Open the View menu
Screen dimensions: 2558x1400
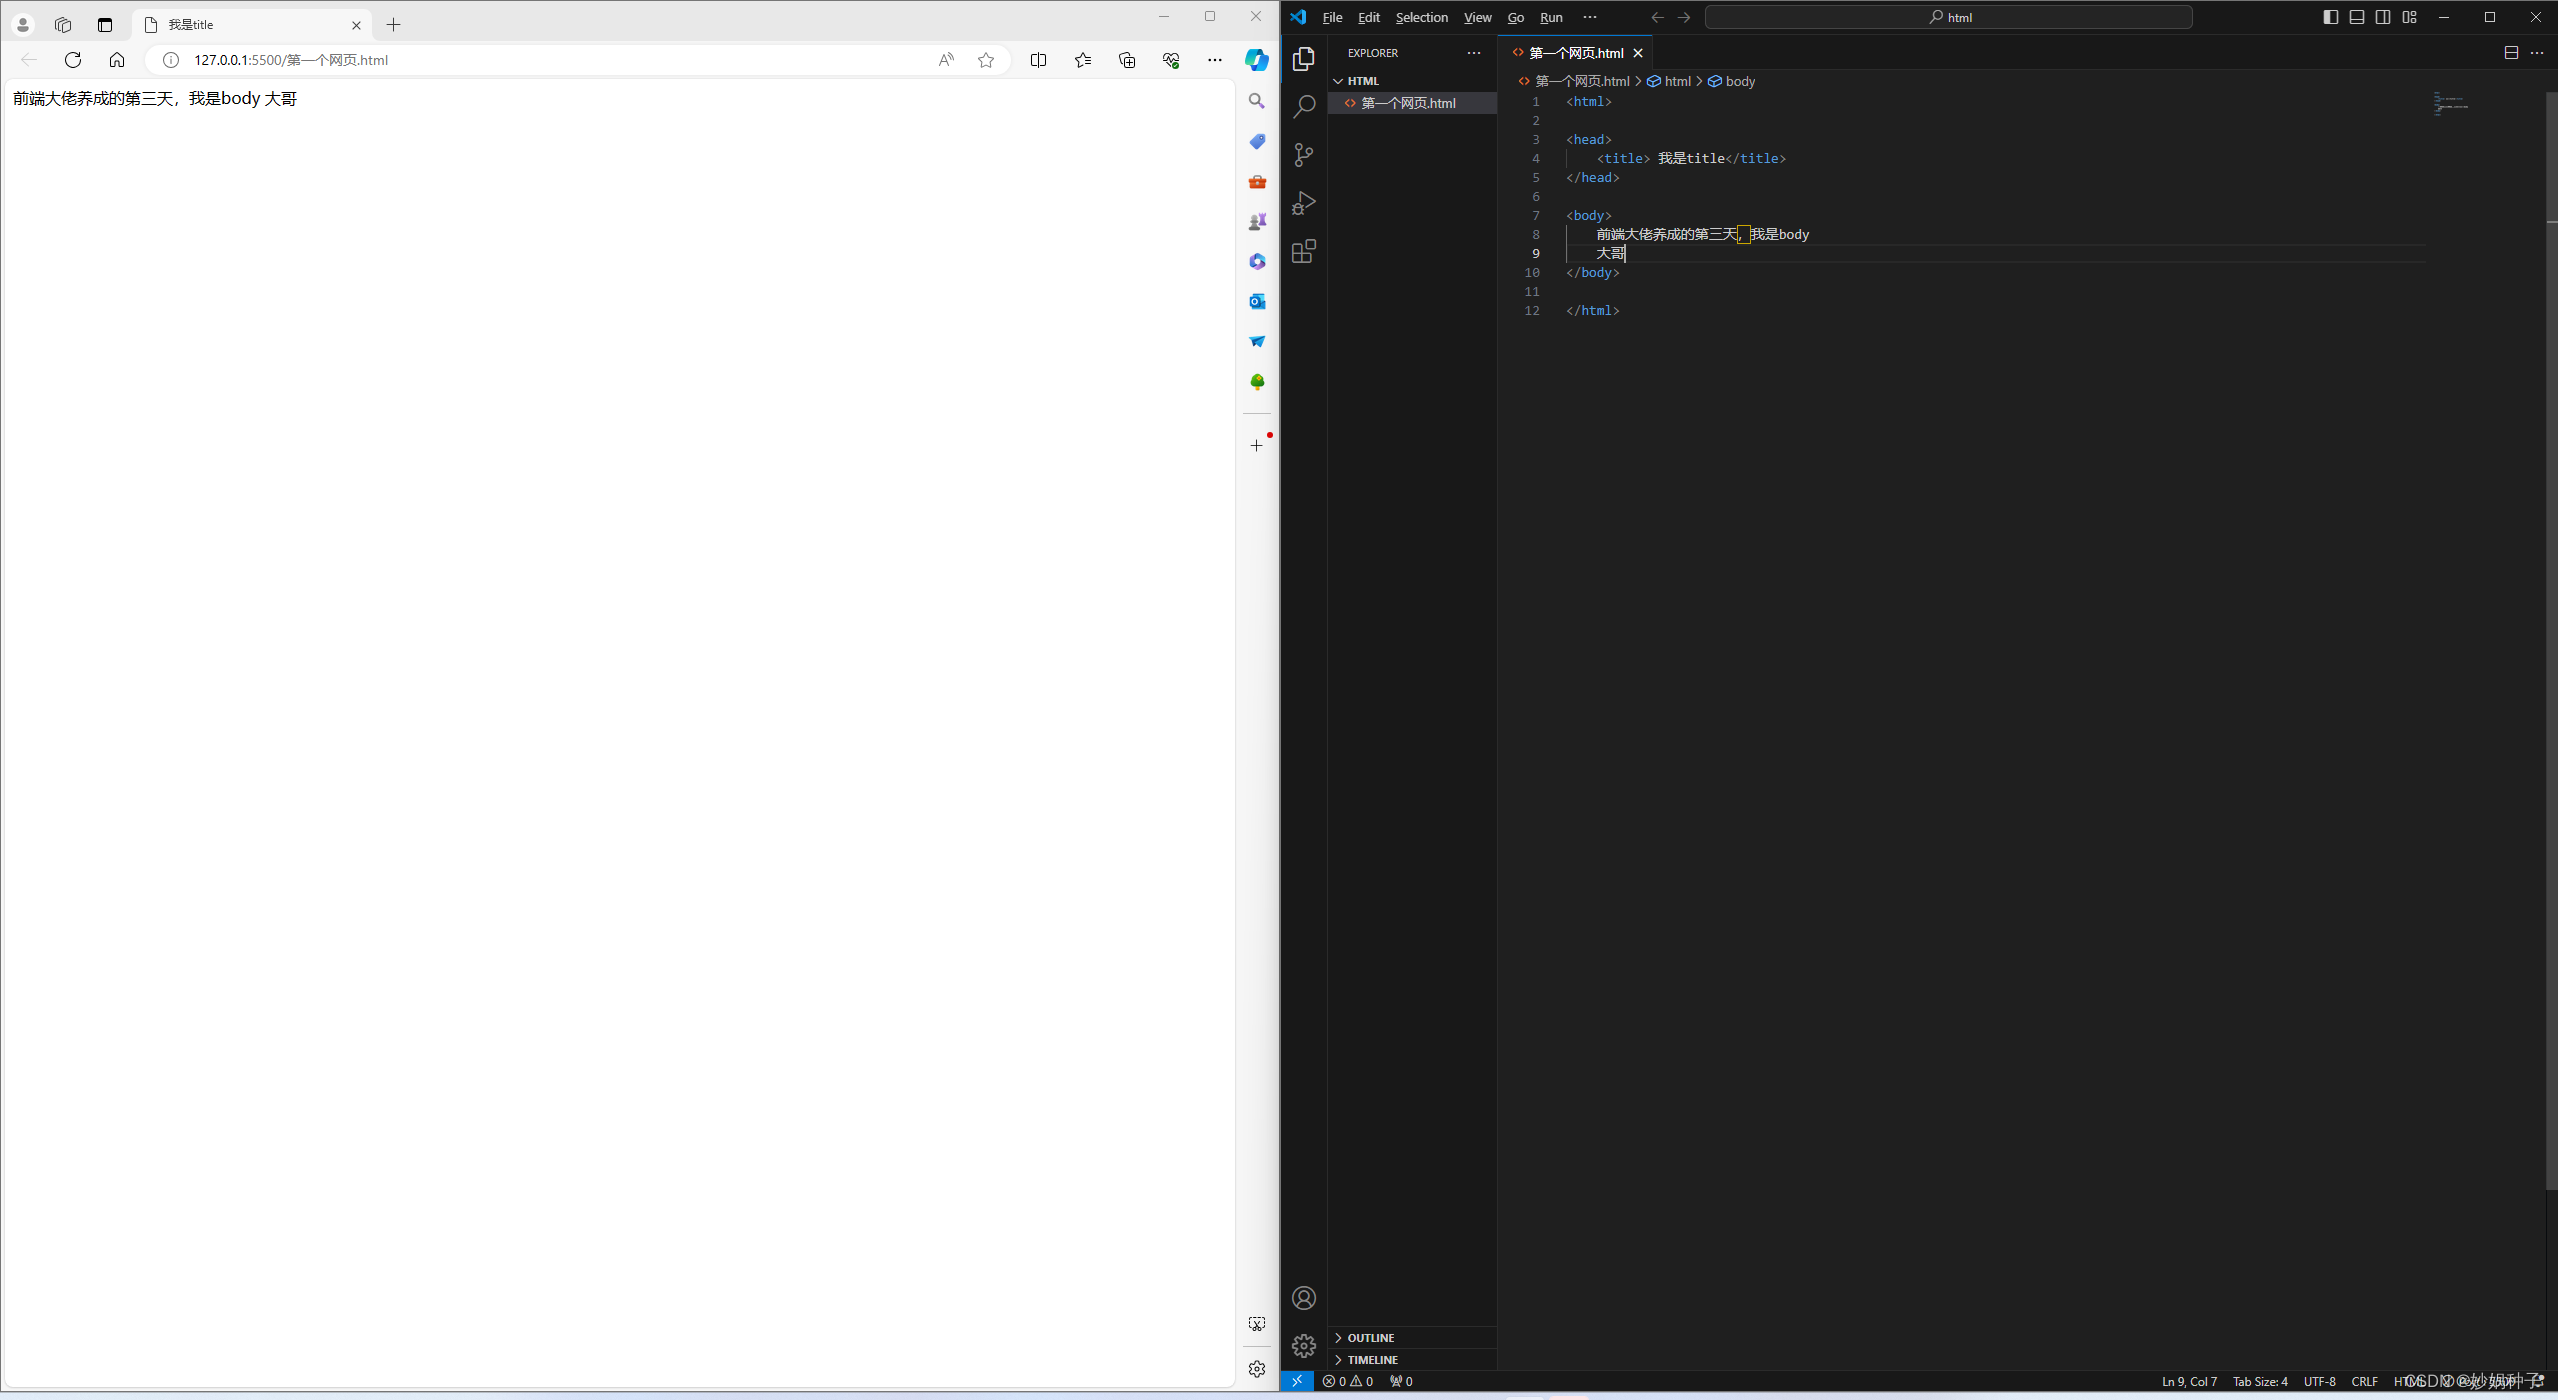tap(1477, 17)
